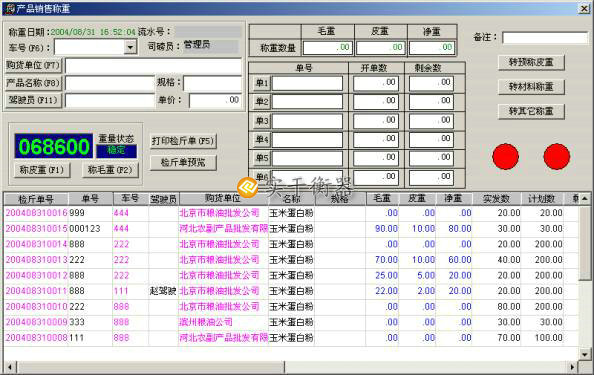Focus the 备注 input field
Viewport: 594px width, 375px height.
tap(545, 38)
